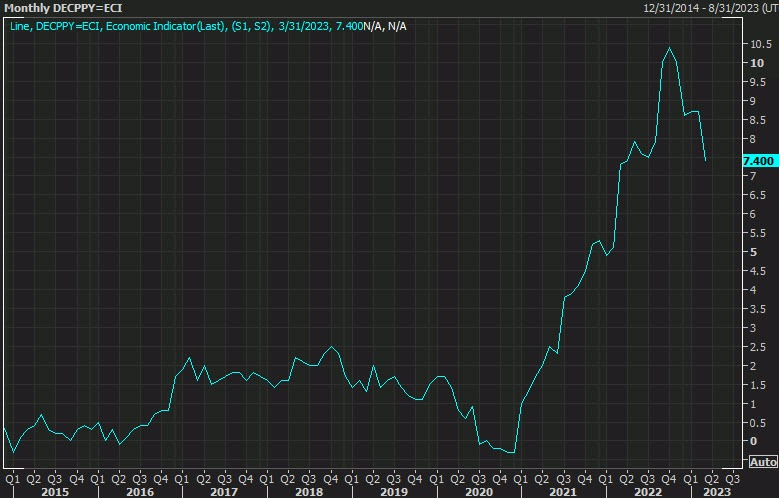Click the highlighted 7.400 last value label
This screenshot has width=779, height=498.
click(759, 161)
